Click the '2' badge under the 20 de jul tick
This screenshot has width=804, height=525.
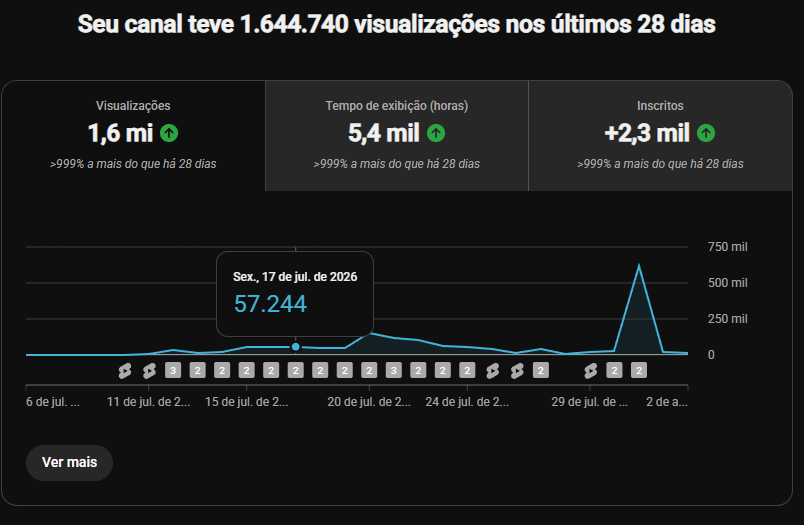coord(369,370)
